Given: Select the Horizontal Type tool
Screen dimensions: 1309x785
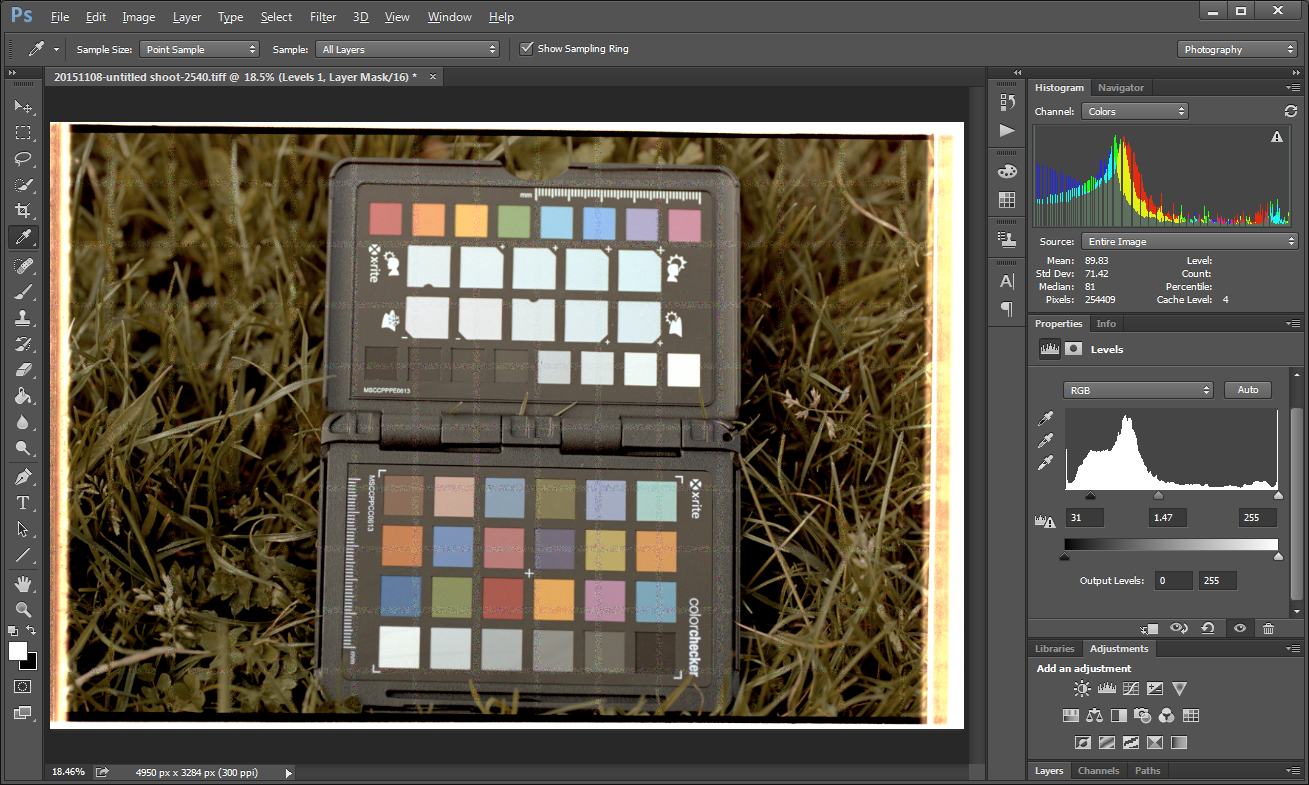Looking at the screenshot, I should click(x=24, y=503).
